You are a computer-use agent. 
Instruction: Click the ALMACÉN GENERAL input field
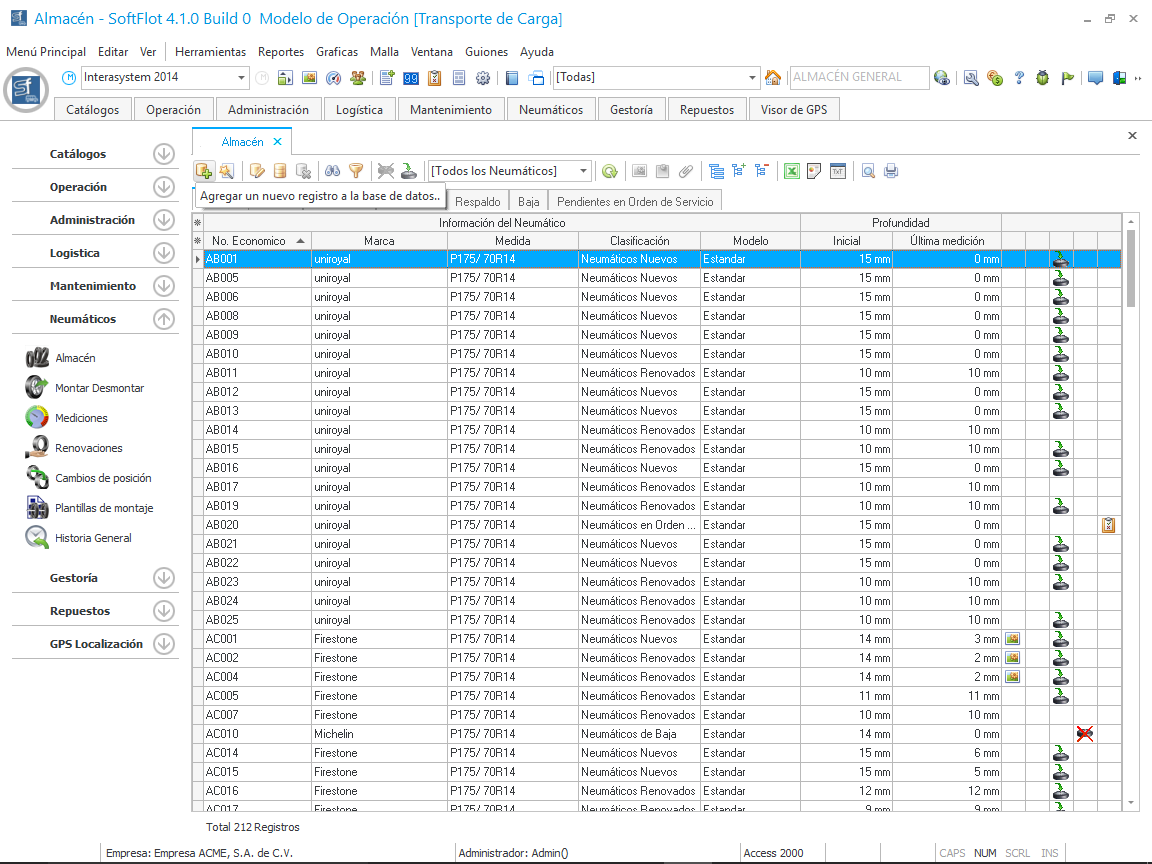pos(857,78)
